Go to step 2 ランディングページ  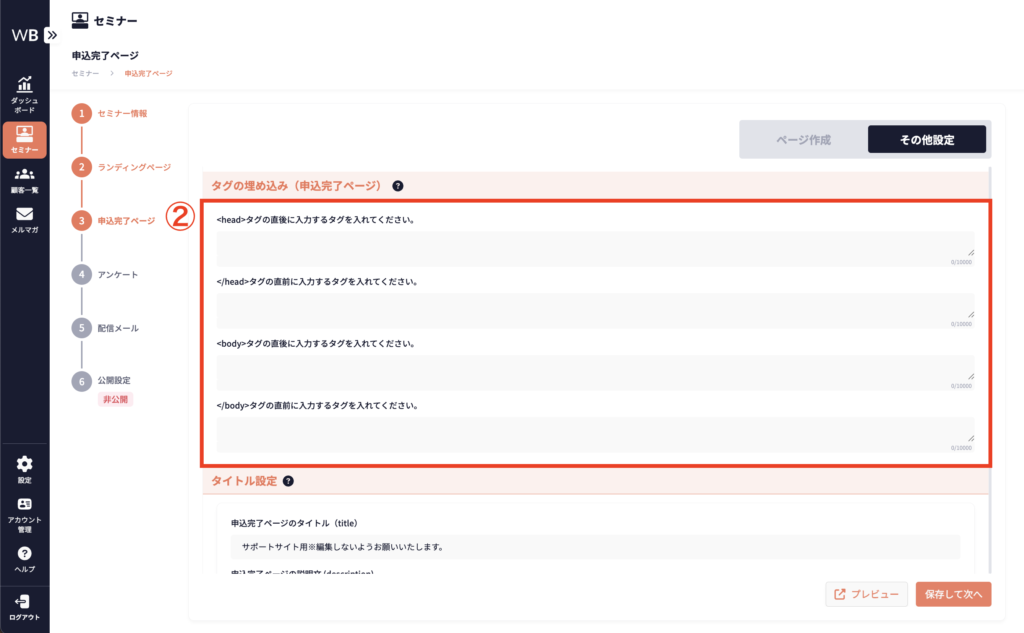(134, 167)
